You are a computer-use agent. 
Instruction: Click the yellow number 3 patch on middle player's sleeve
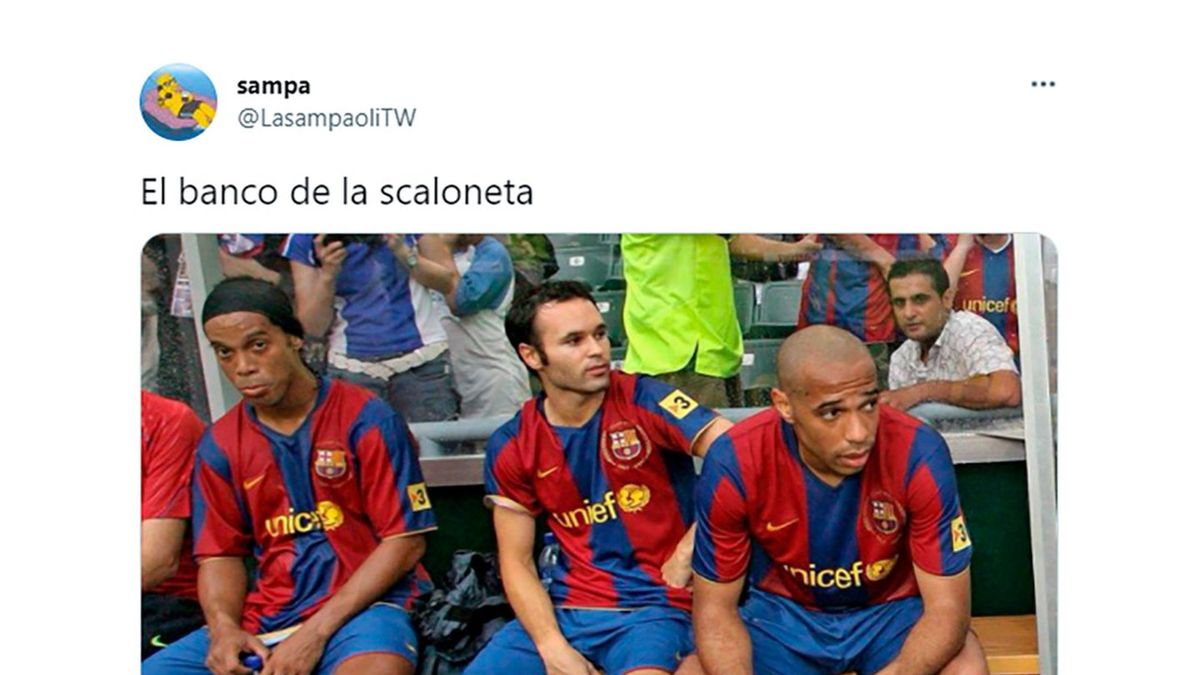(678, 404)
